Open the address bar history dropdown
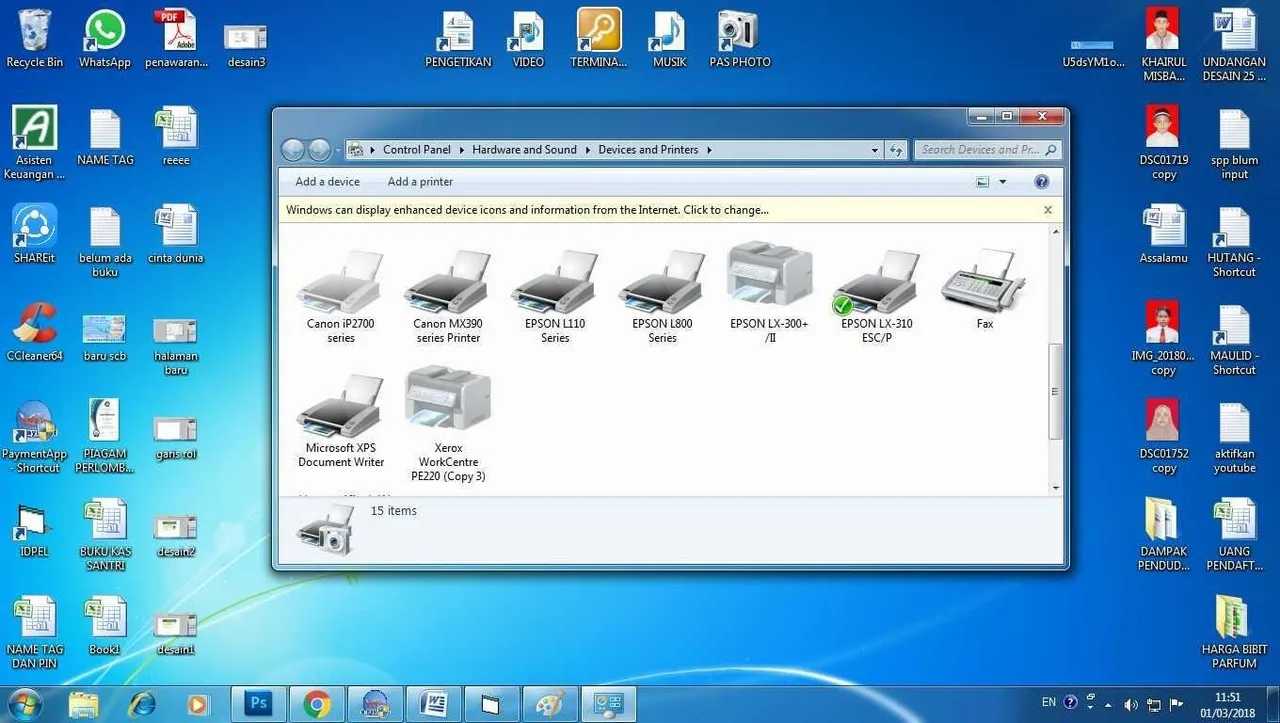1280x723 pixels. pos(875,150)
